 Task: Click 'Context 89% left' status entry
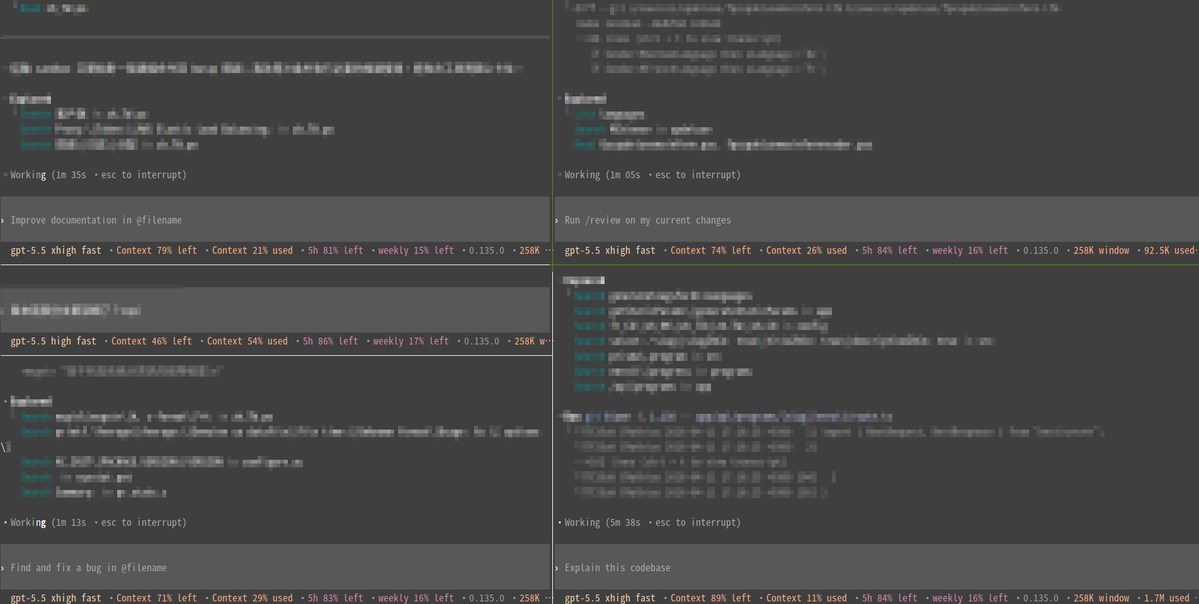[710, 599]
